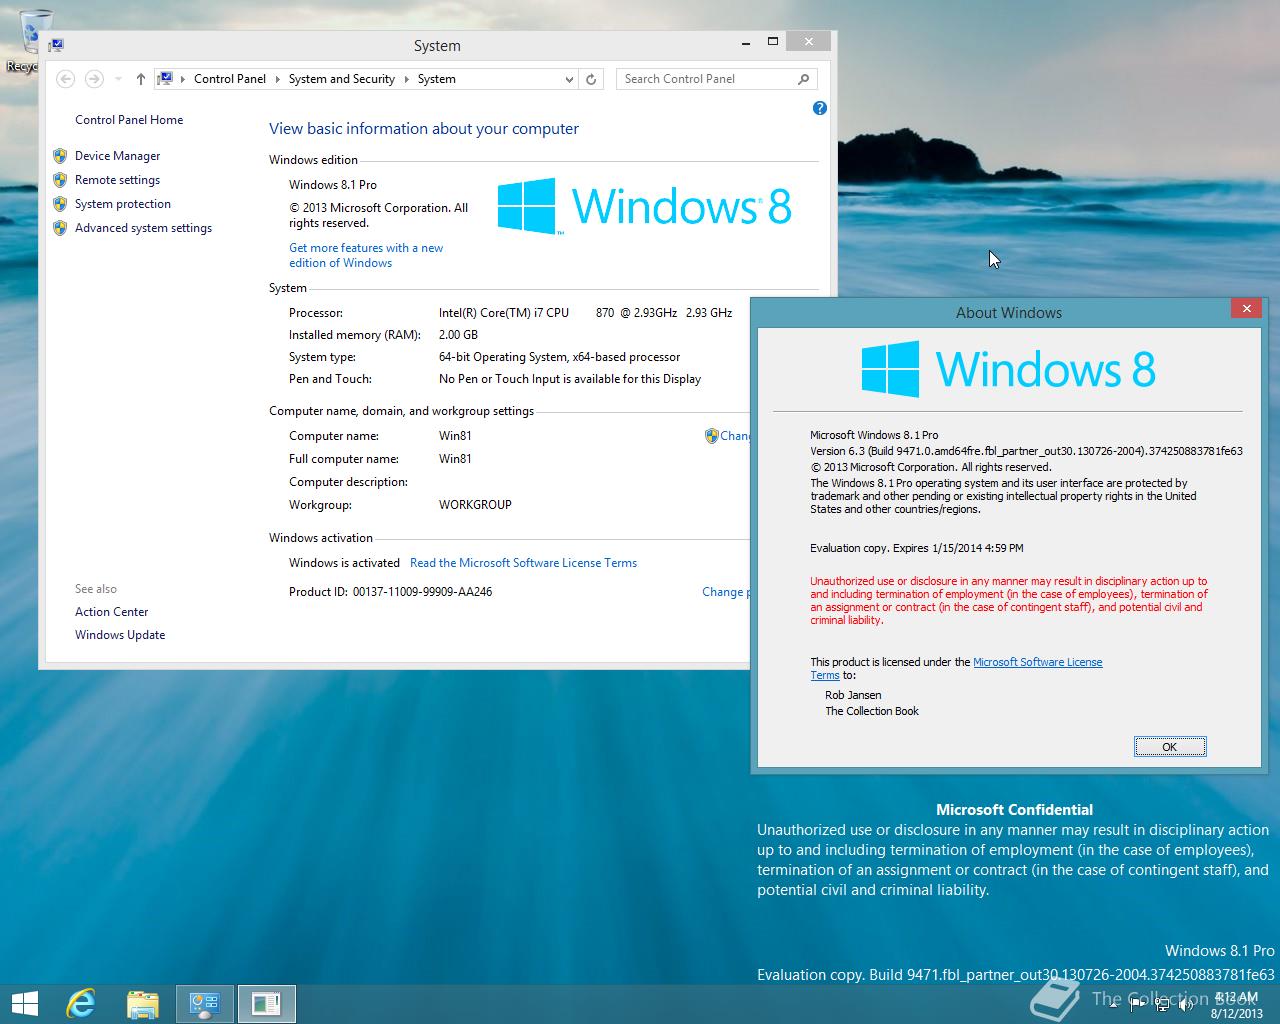The height and width of the screenshot is (1024, 1280).
Task: Click the Search Control Panel field
Action: click(717, 79)
